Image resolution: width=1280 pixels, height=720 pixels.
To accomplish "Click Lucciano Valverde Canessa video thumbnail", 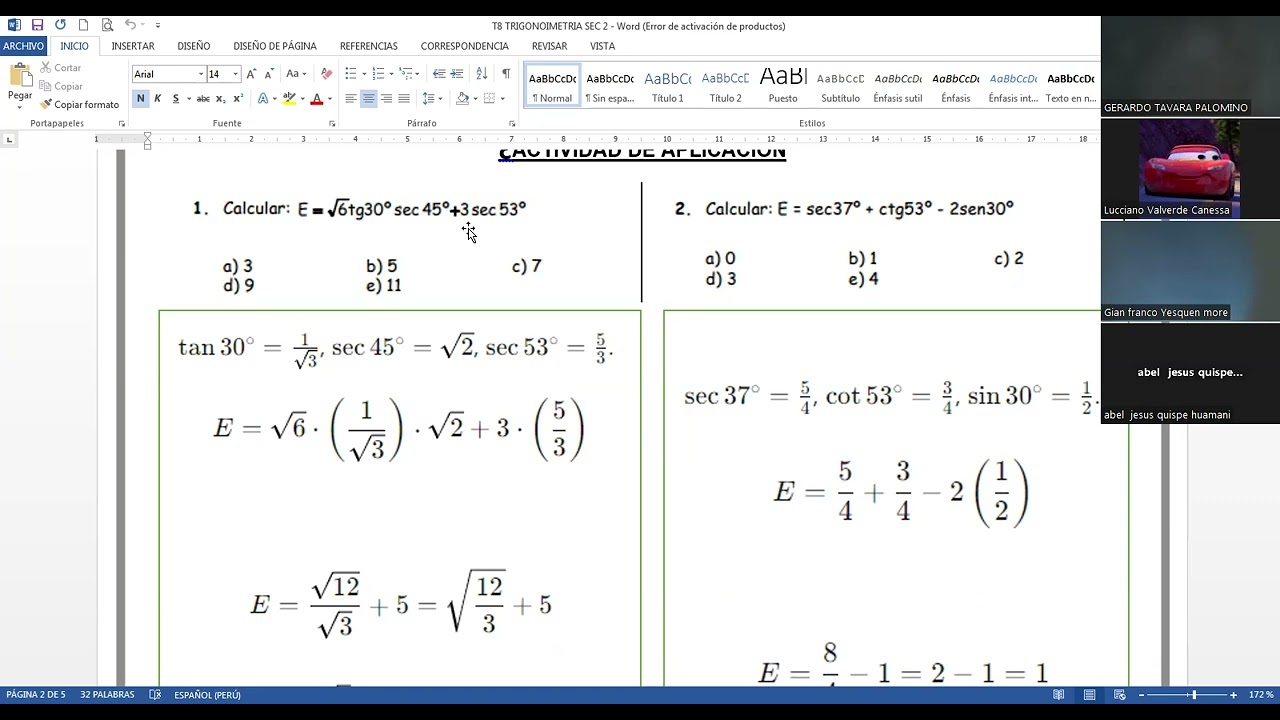I will pos(1190,169).
